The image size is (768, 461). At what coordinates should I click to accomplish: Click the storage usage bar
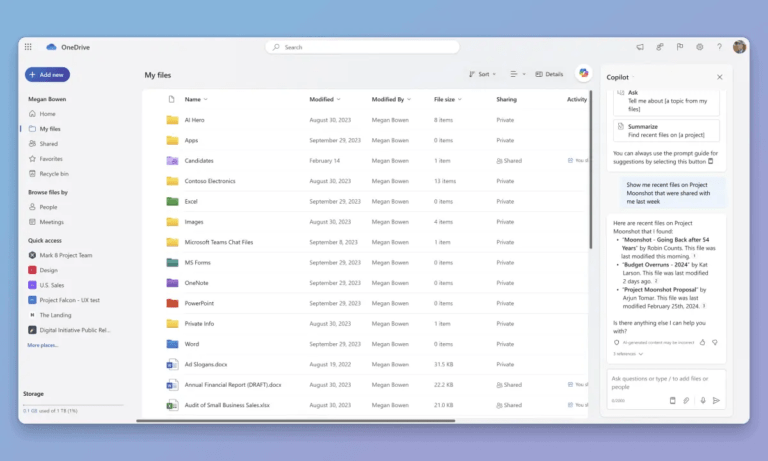click(x=73, y=405)
